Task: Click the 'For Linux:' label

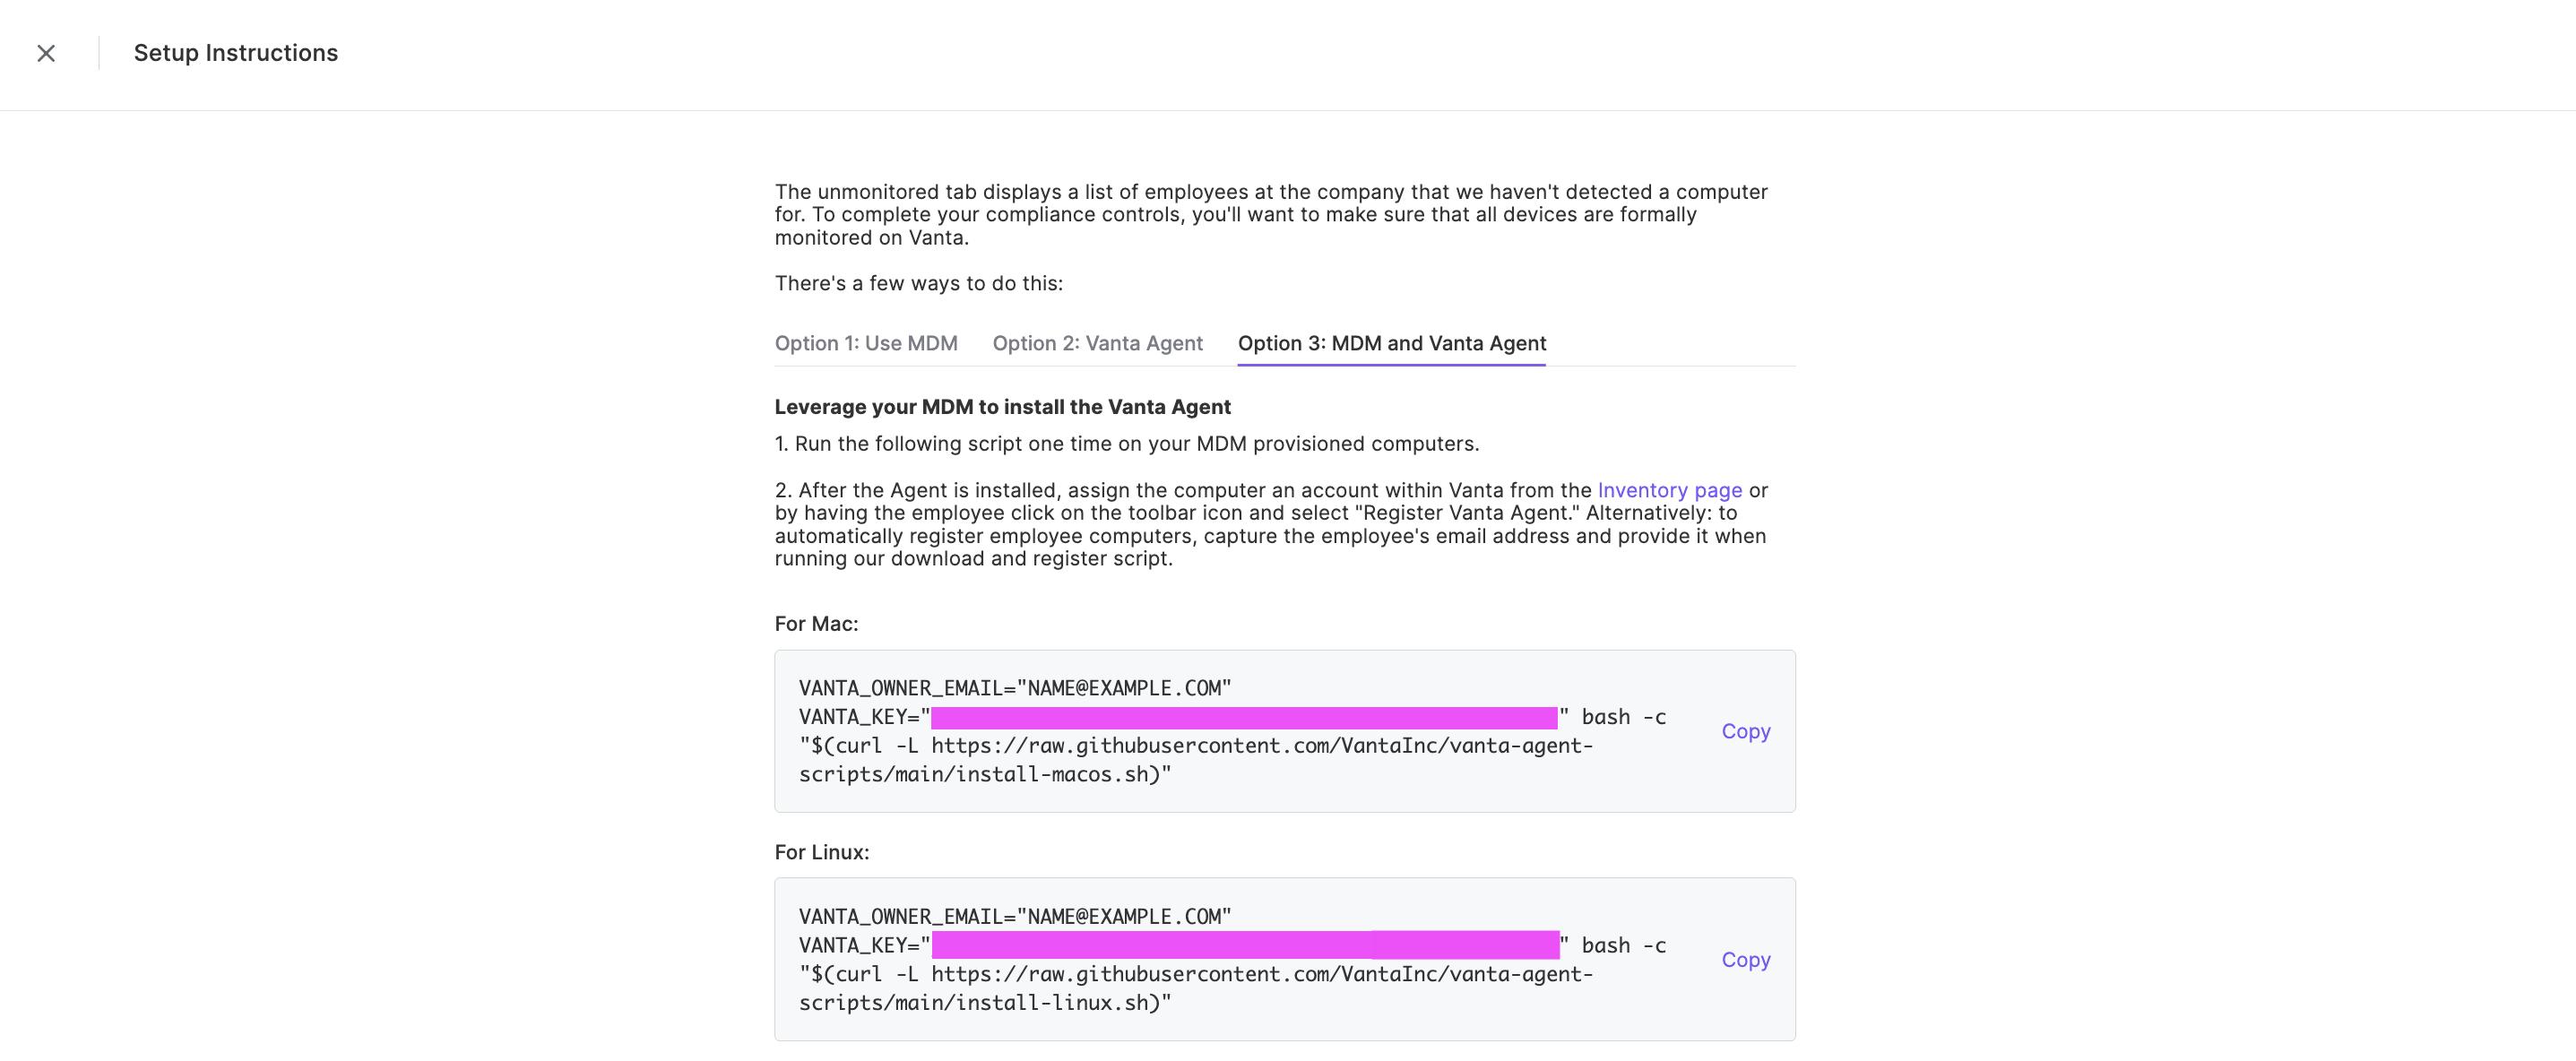Action: pos(822,852)
